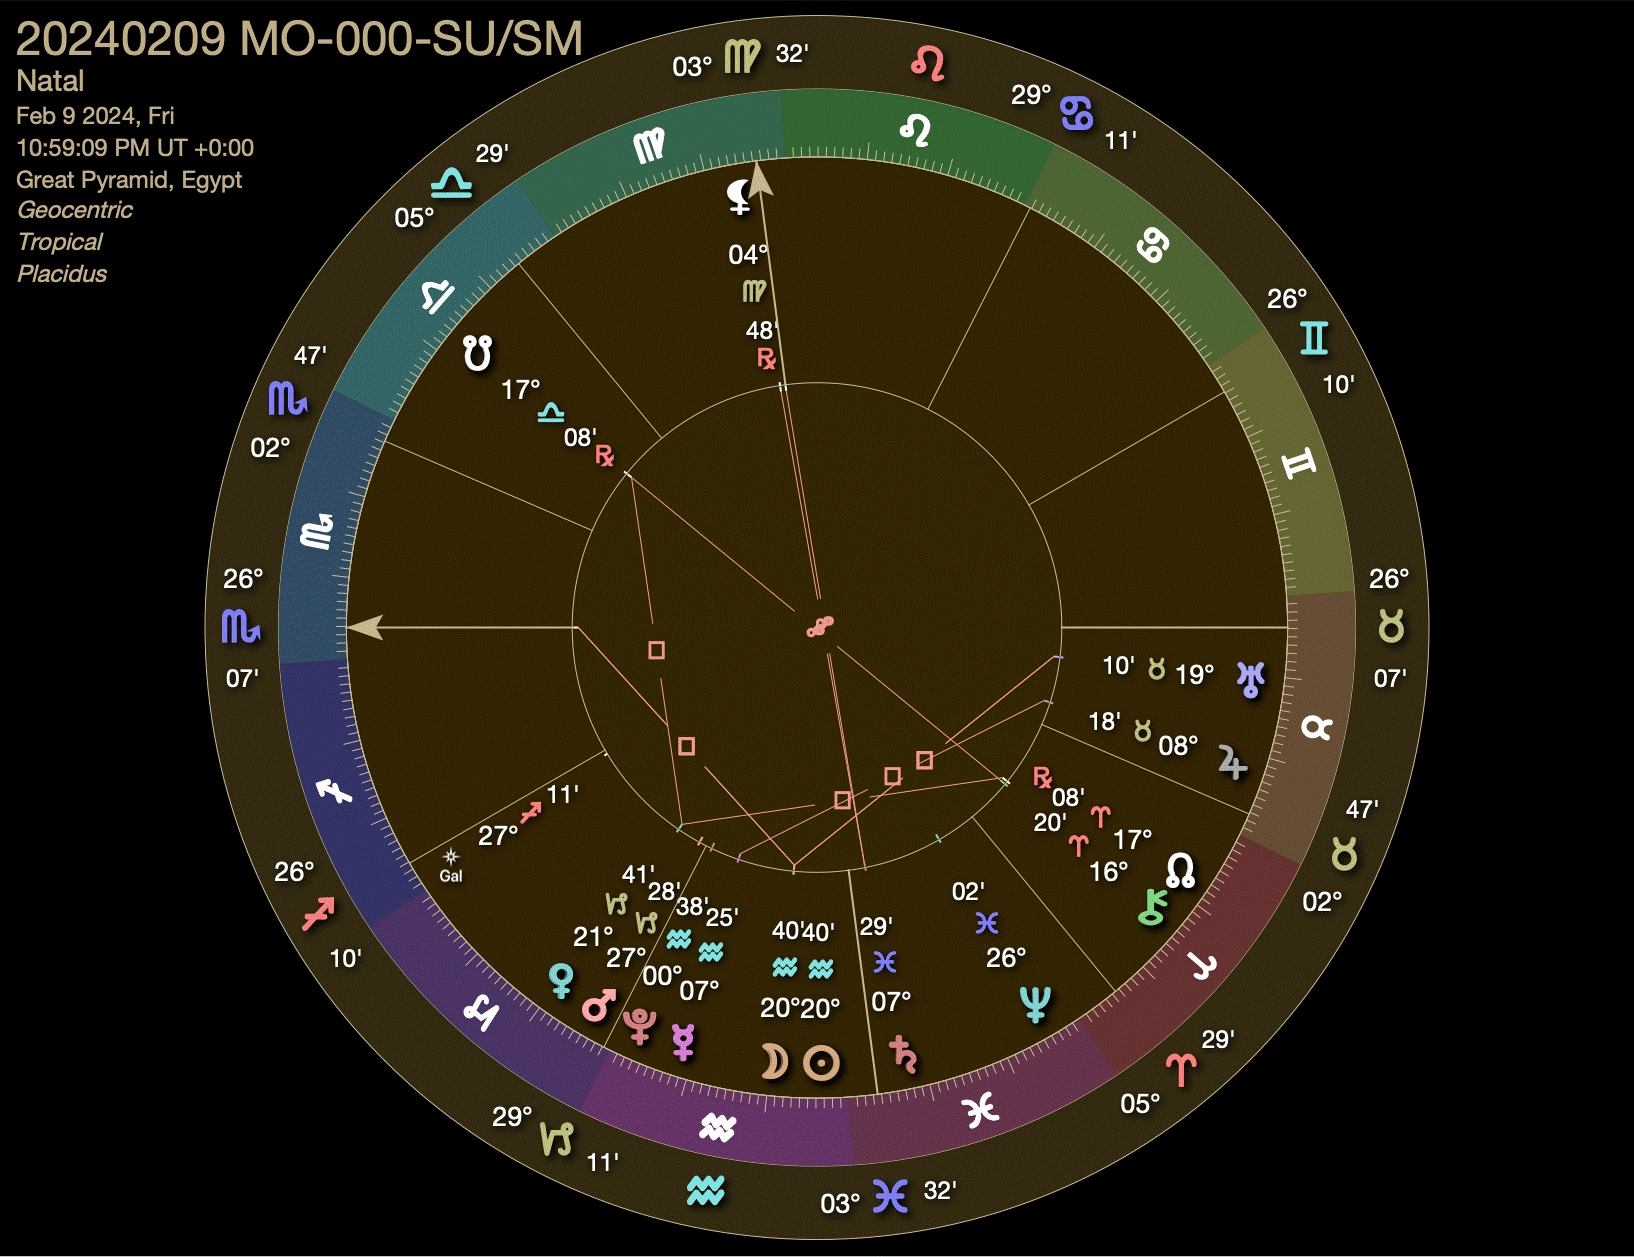Click the Gemini cusp glyph at 26°10'
This screenshot has width=1634, height=1257.
1314,338
